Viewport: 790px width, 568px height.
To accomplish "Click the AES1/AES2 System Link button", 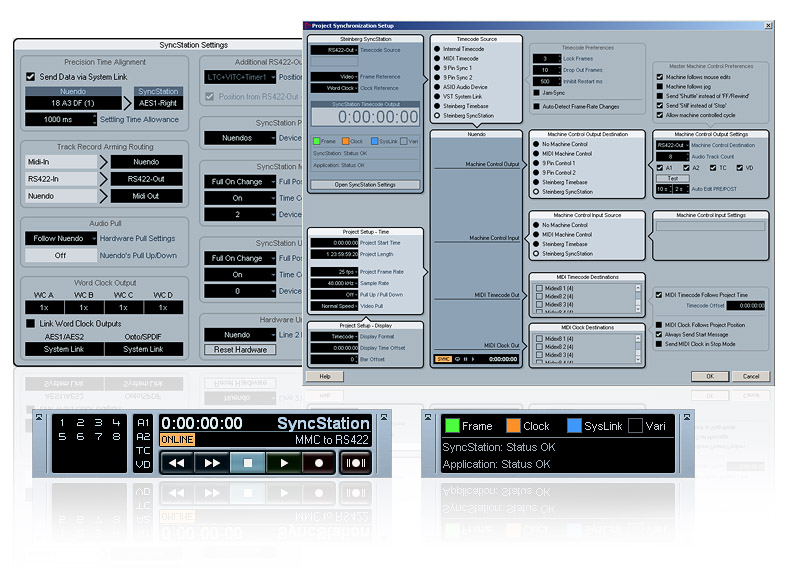I will 64,349.
